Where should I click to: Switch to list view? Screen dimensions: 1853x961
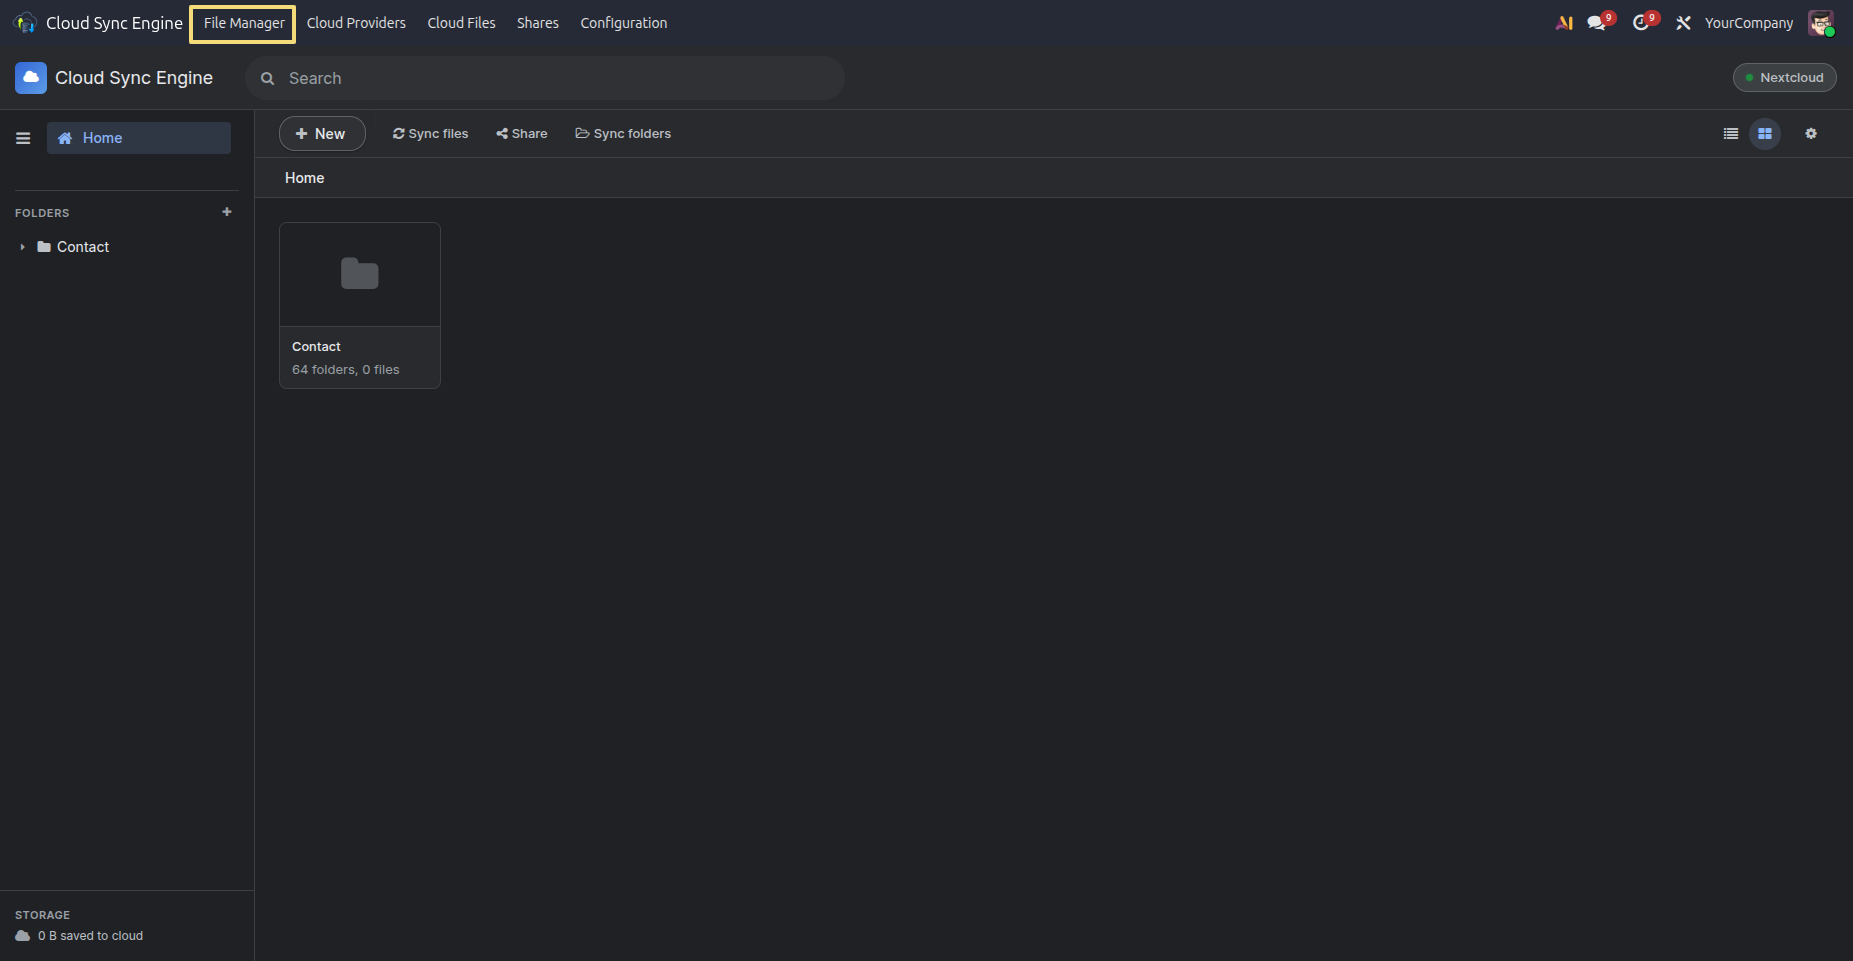click(x=1731, y=134)
